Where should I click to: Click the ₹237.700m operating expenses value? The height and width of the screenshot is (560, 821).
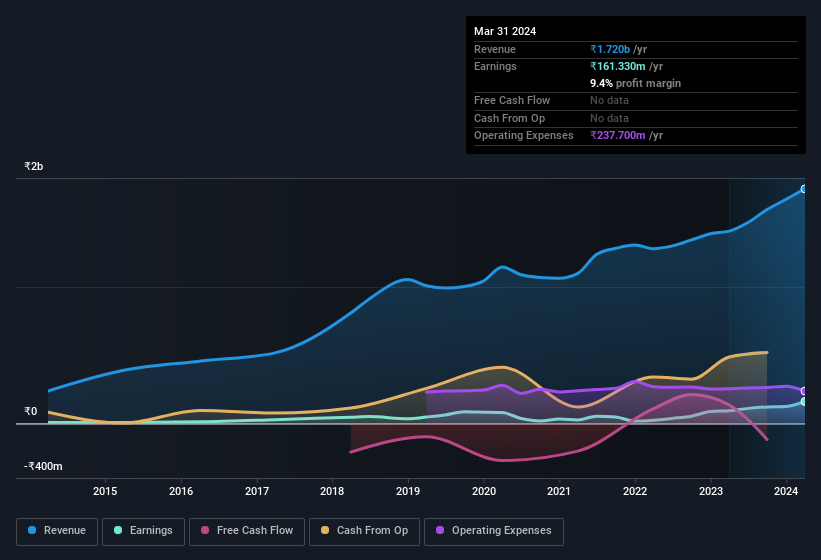618,136
